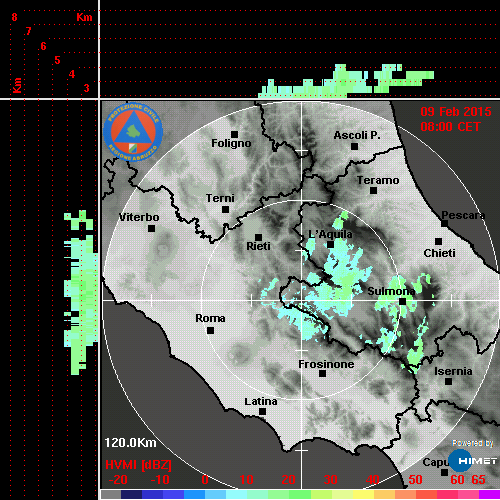The width and height of the screenshot is (500, 500).
Task: Pick the cyan swatch on dBZ scale
Action: point(236,494)
